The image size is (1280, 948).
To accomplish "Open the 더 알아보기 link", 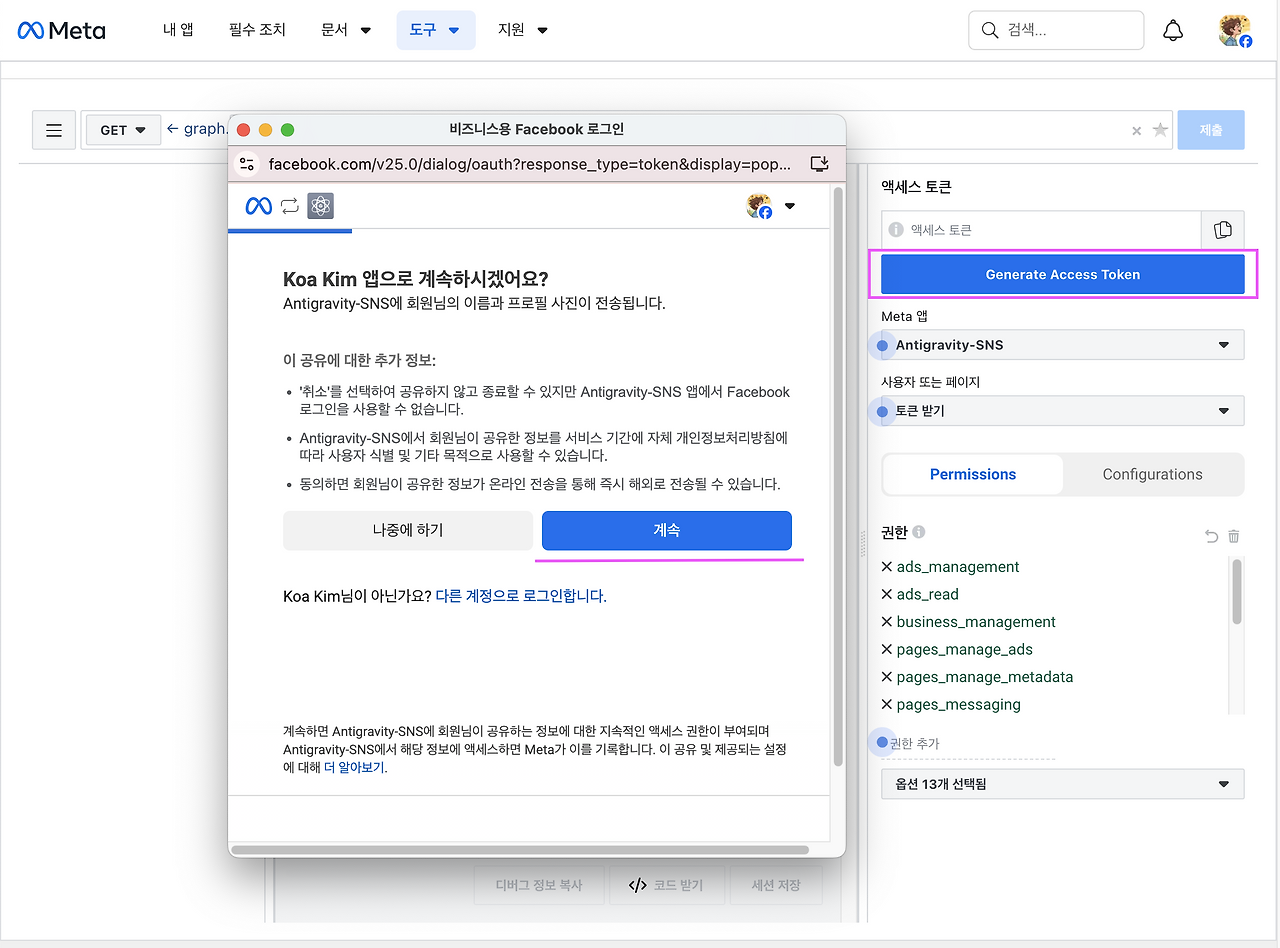I will coord(355,768).
